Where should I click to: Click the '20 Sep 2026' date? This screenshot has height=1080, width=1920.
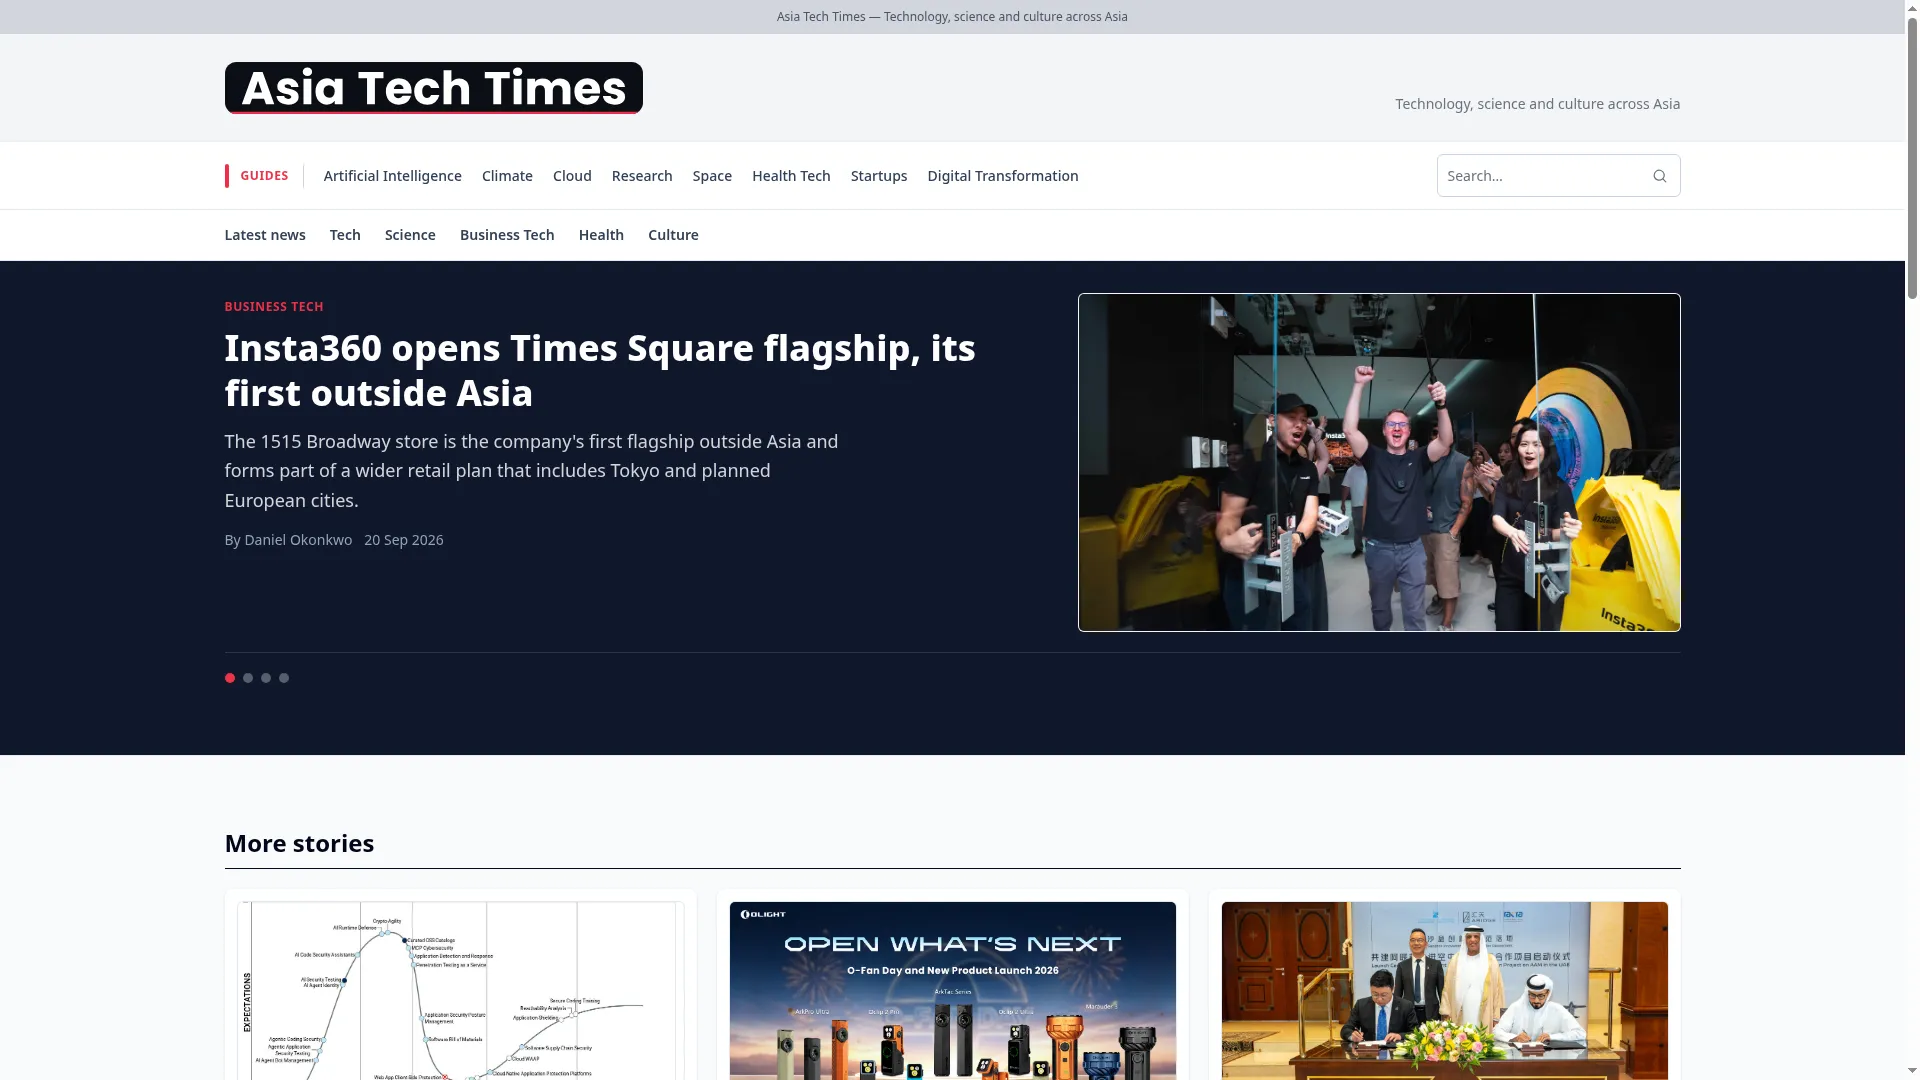click(x=404, y=540)
